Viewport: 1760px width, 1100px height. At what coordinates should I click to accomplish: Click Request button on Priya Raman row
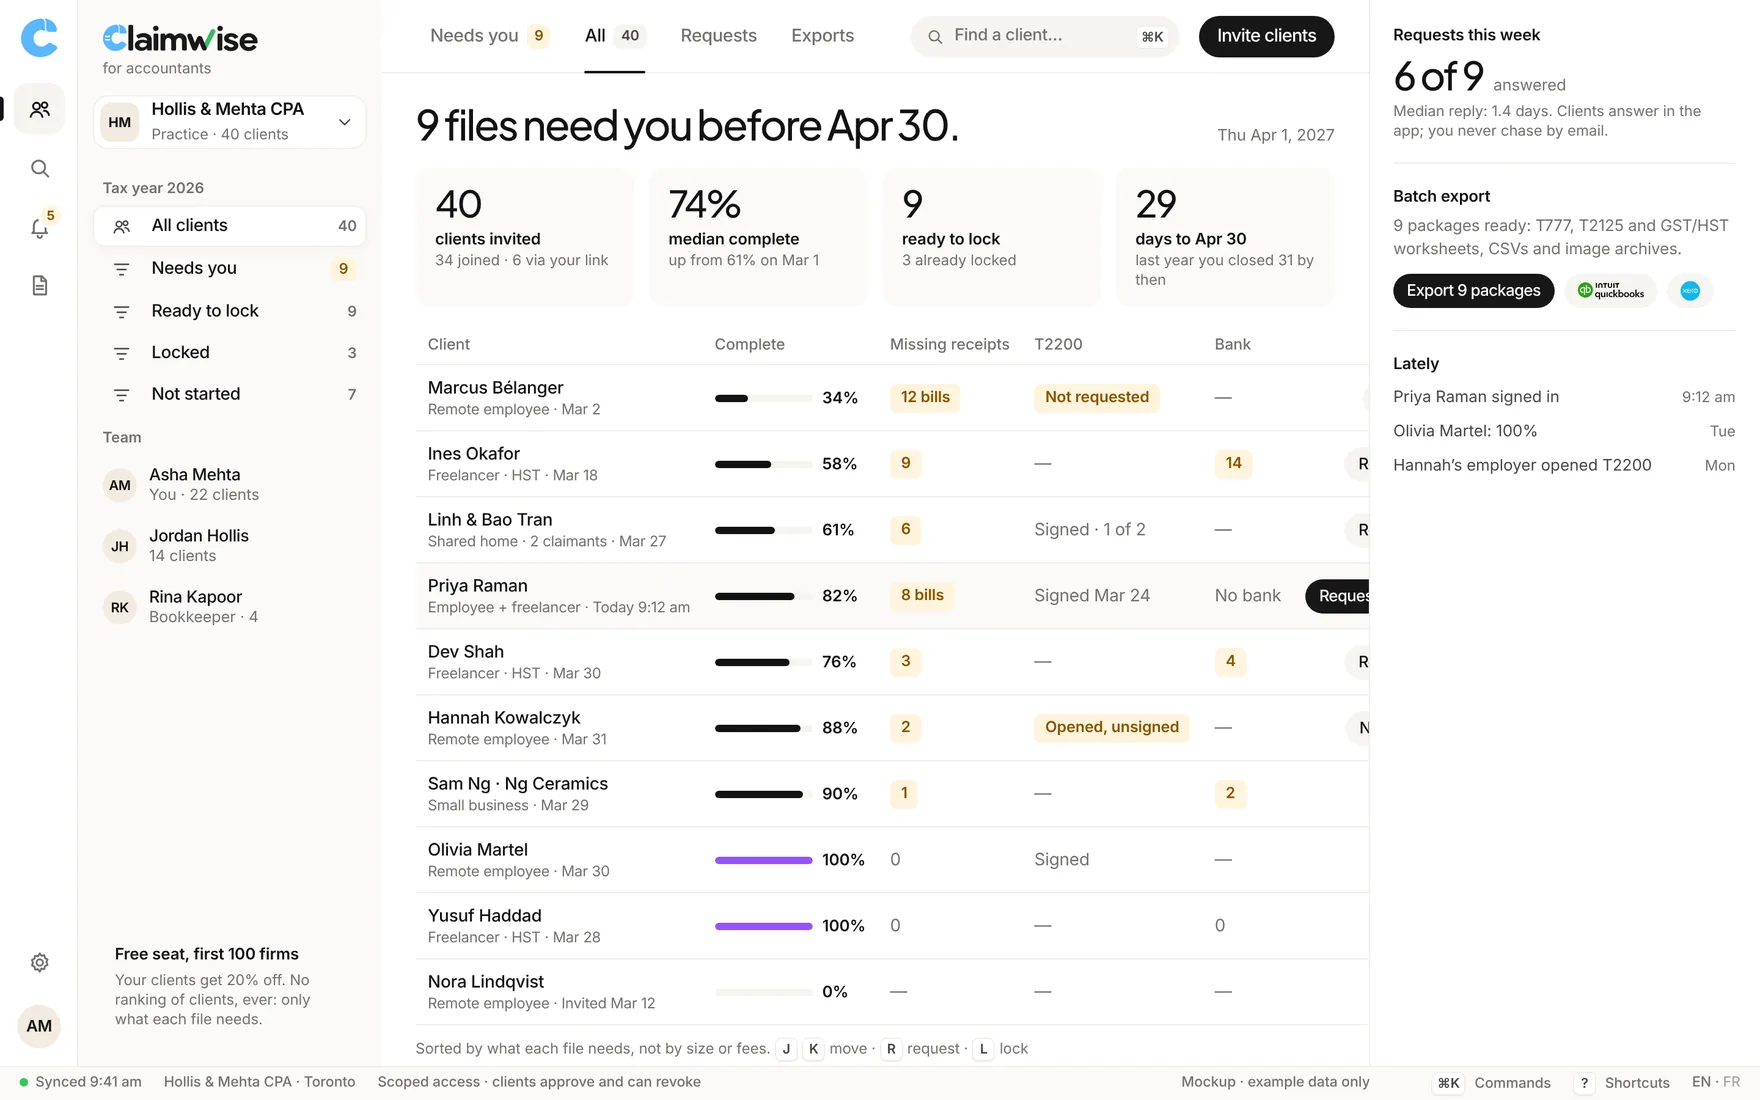coord(1338,596)
